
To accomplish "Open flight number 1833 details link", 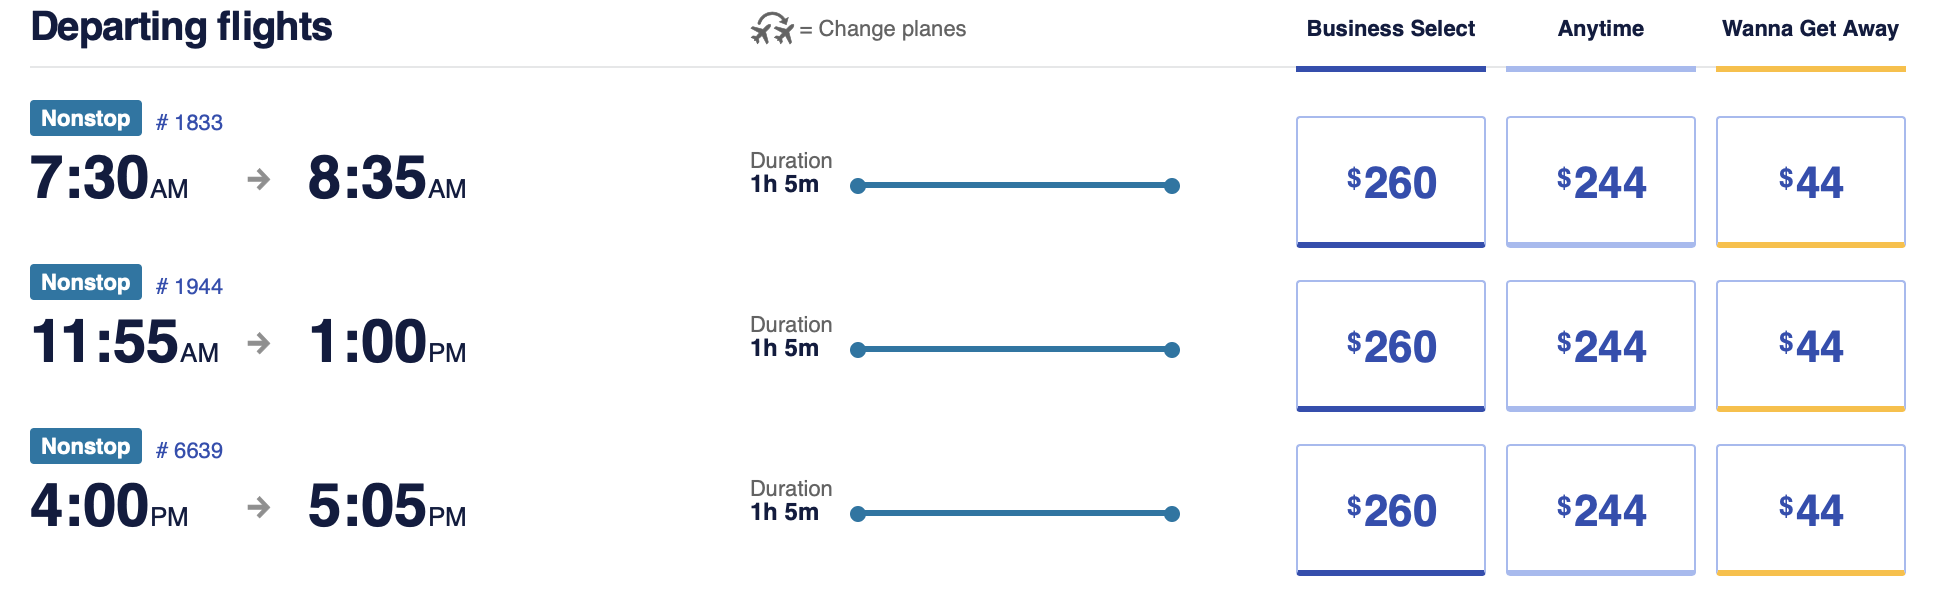I will (189, 122).
